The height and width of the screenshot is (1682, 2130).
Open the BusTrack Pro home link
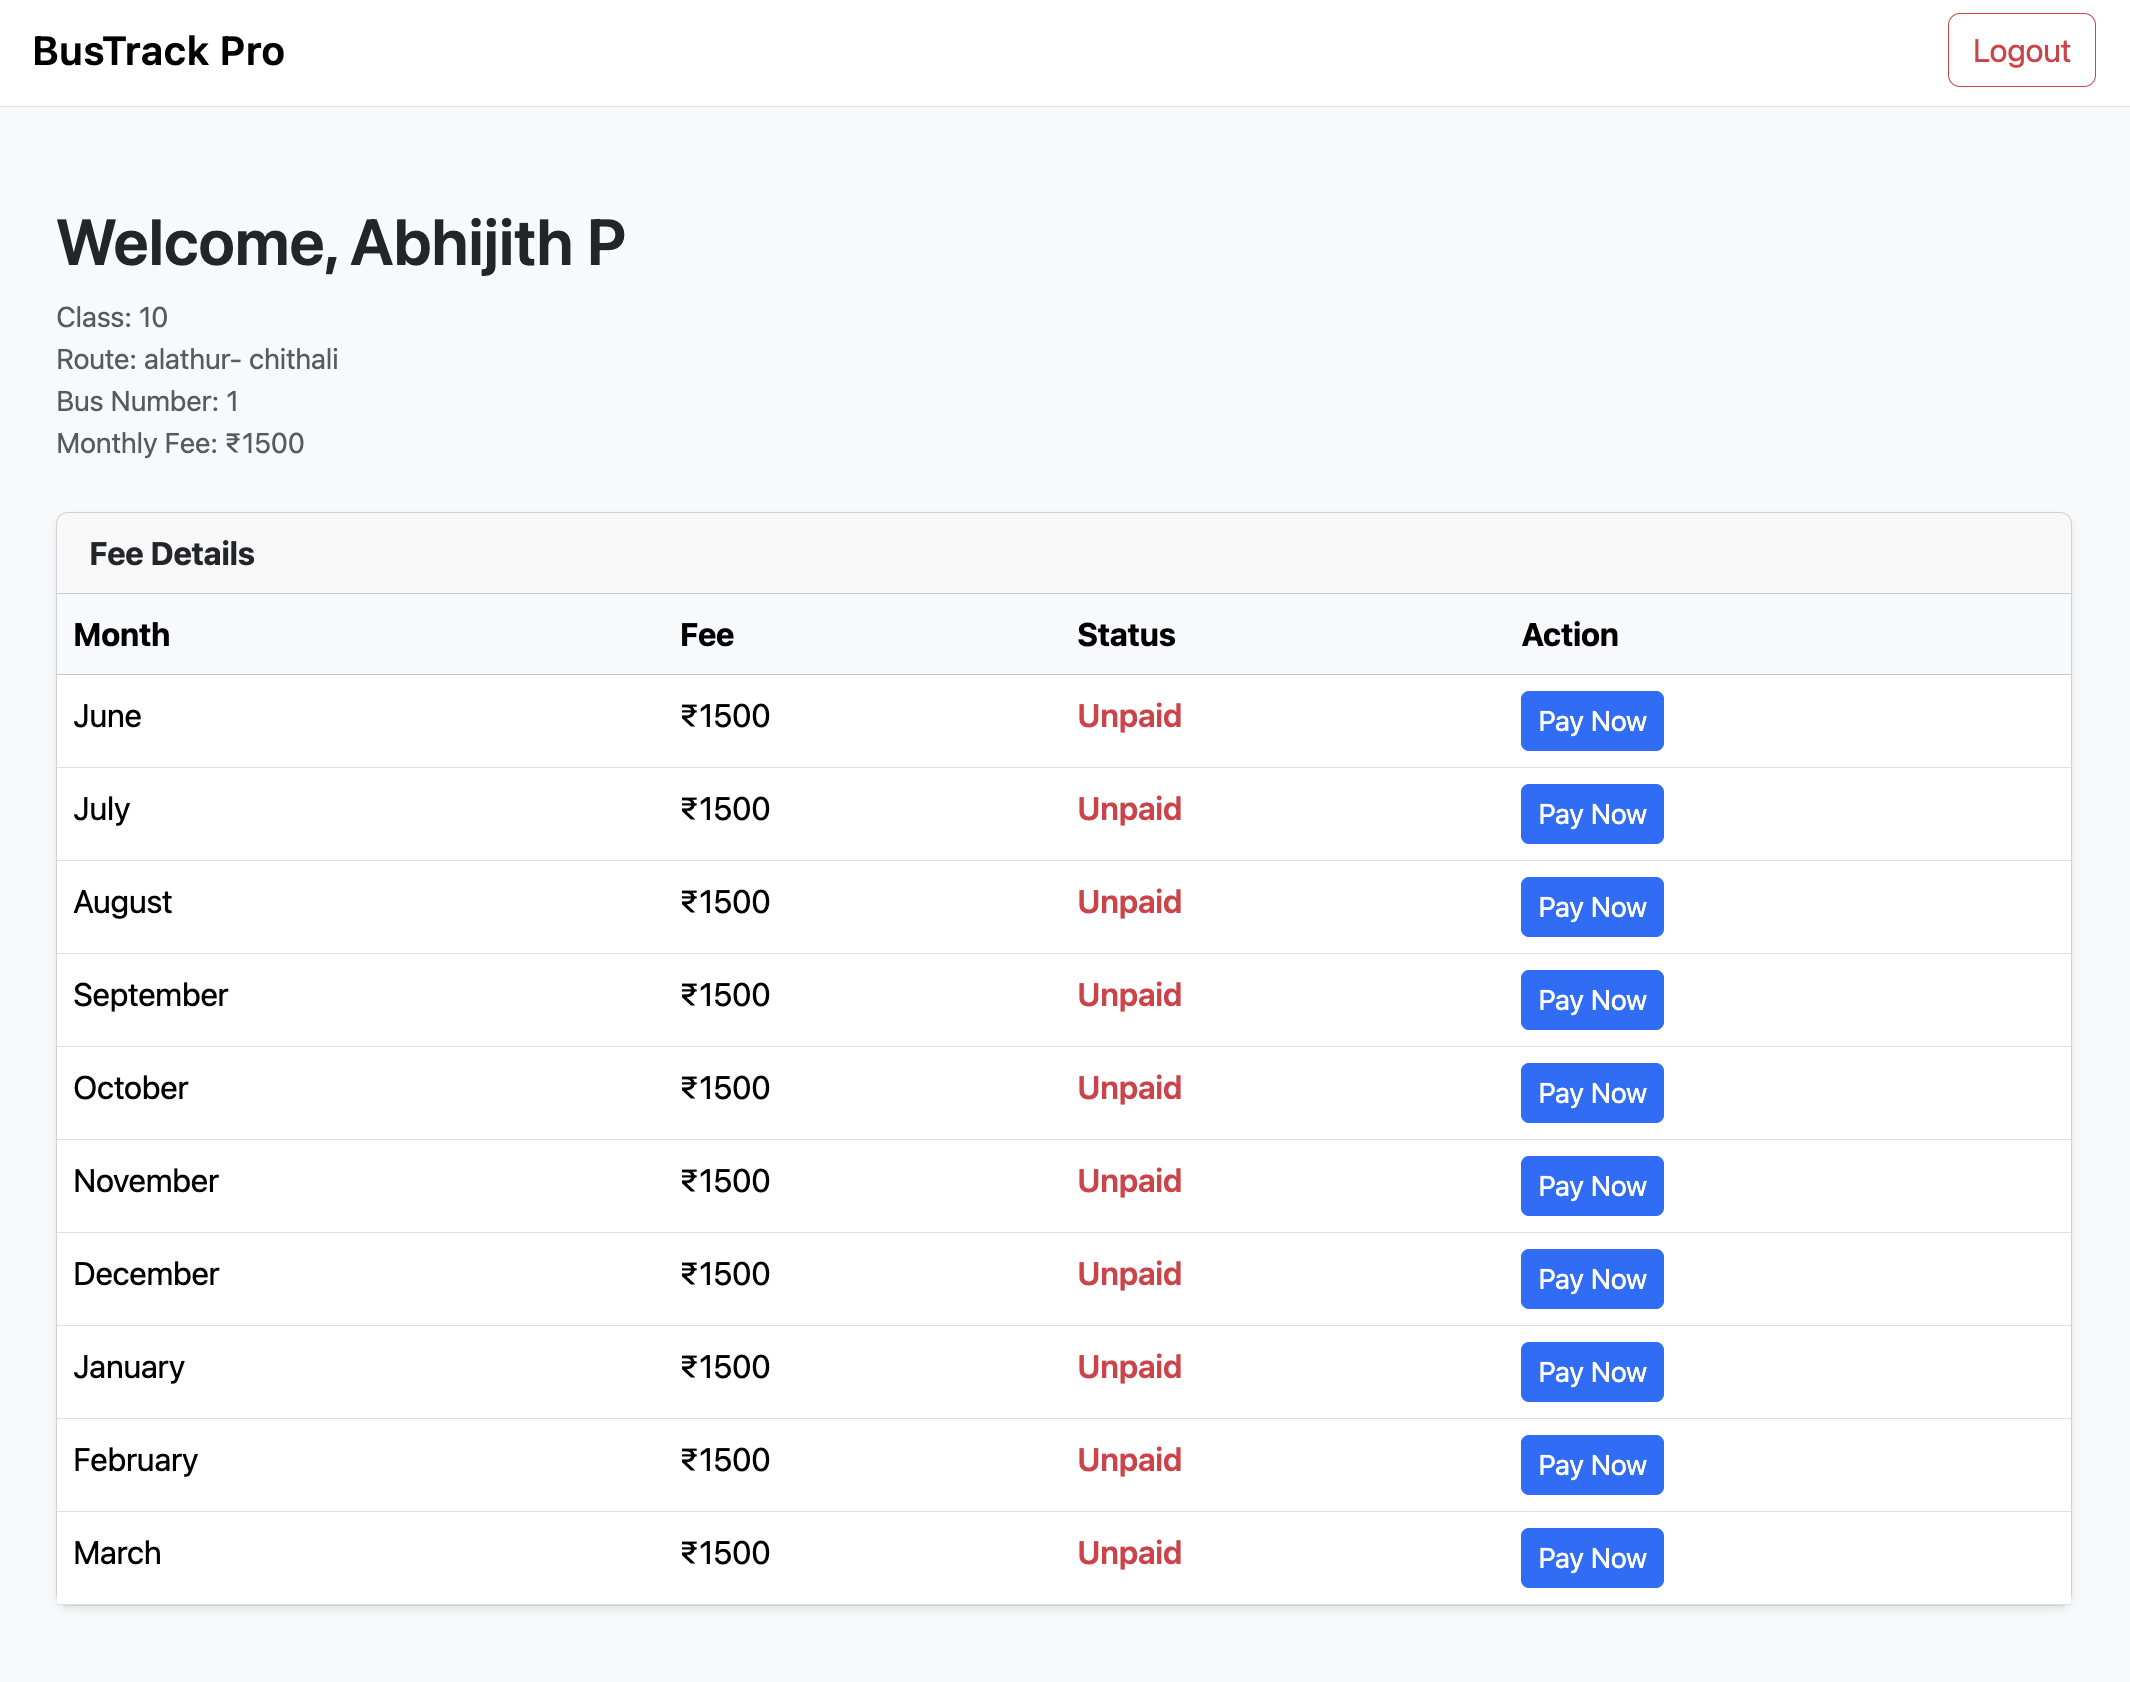pos(159,51)
